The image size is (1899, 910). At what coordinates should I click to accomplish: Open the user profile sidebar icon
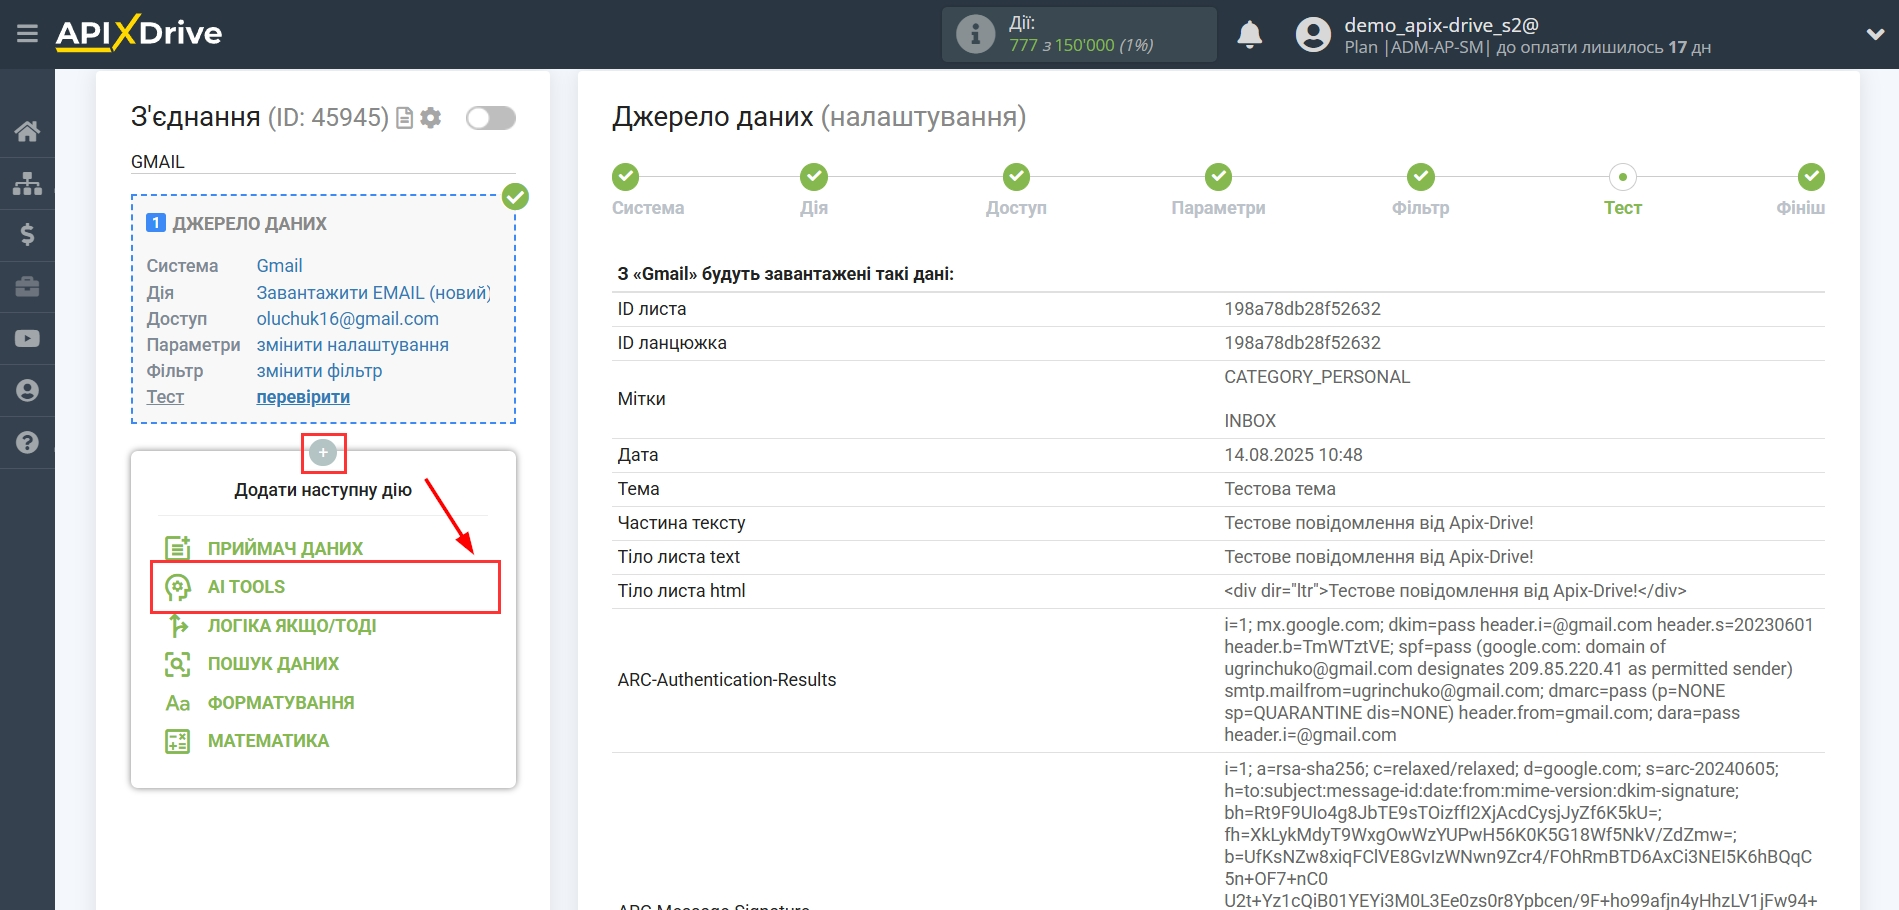(27, 390)
